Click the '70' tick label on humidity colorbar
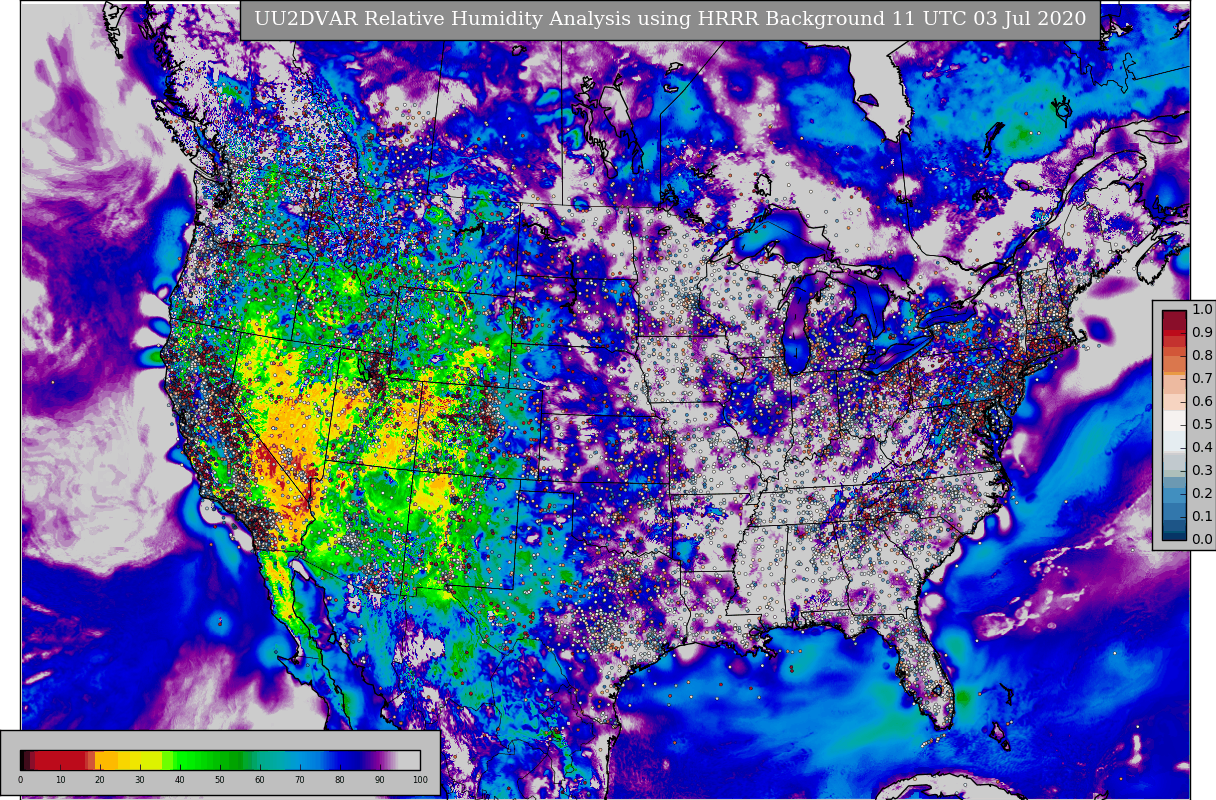The image size is (1216, 800). (300, 779)
